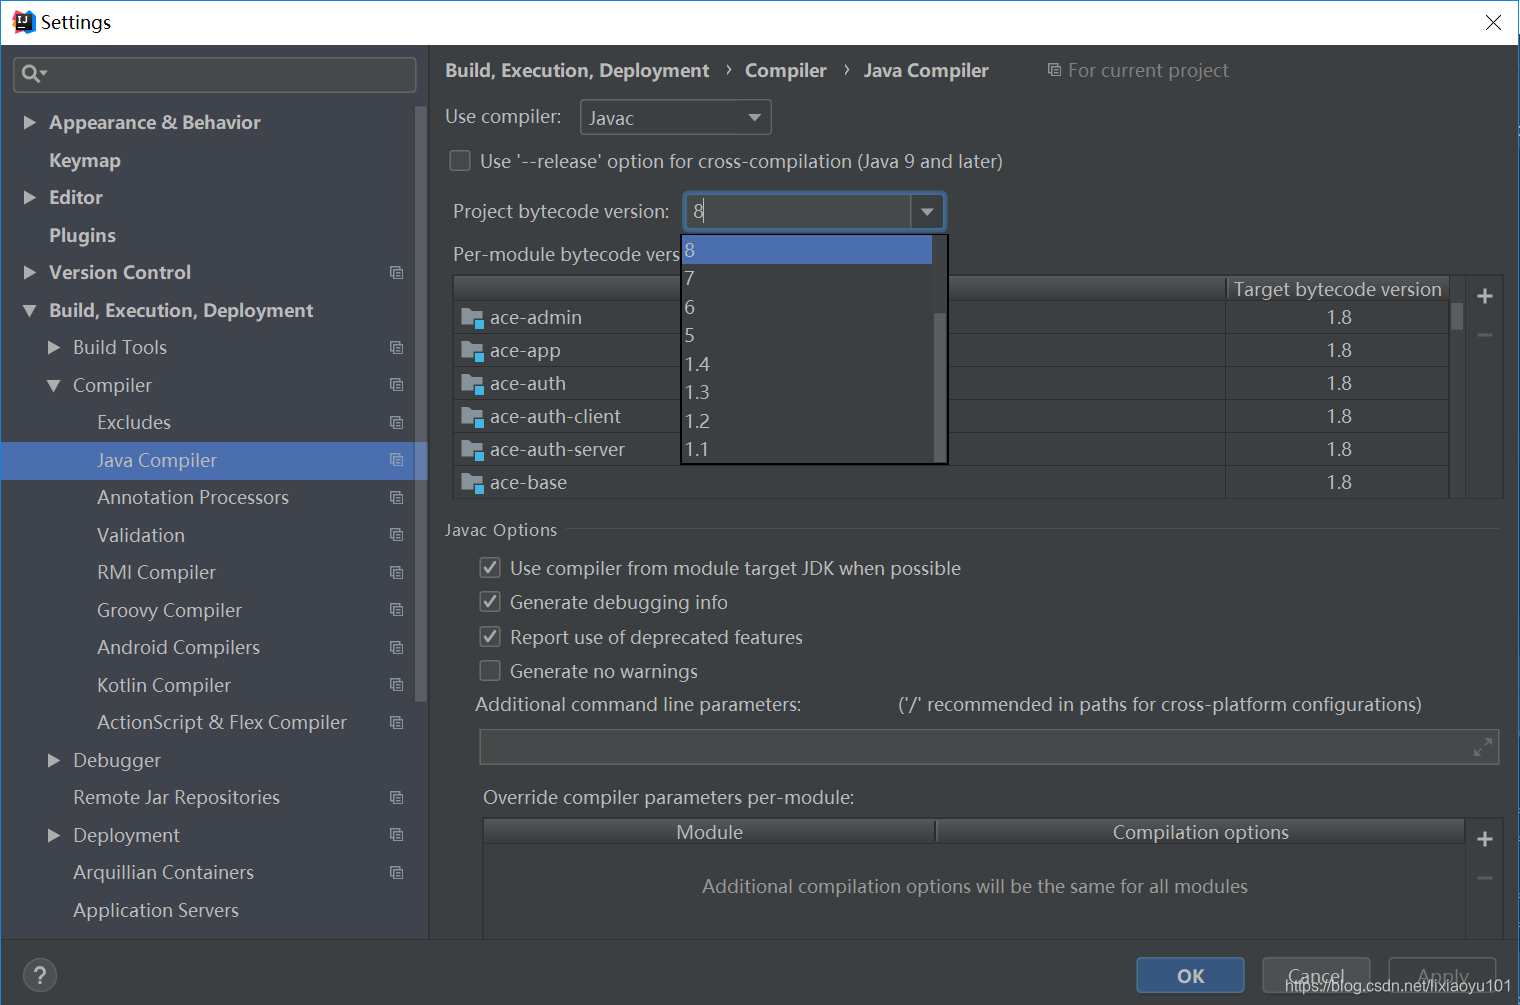The width and height of the screenshot is (1520, 1005).
Task: Click project-level icon beside Compiler
Action: coord(396,385)
